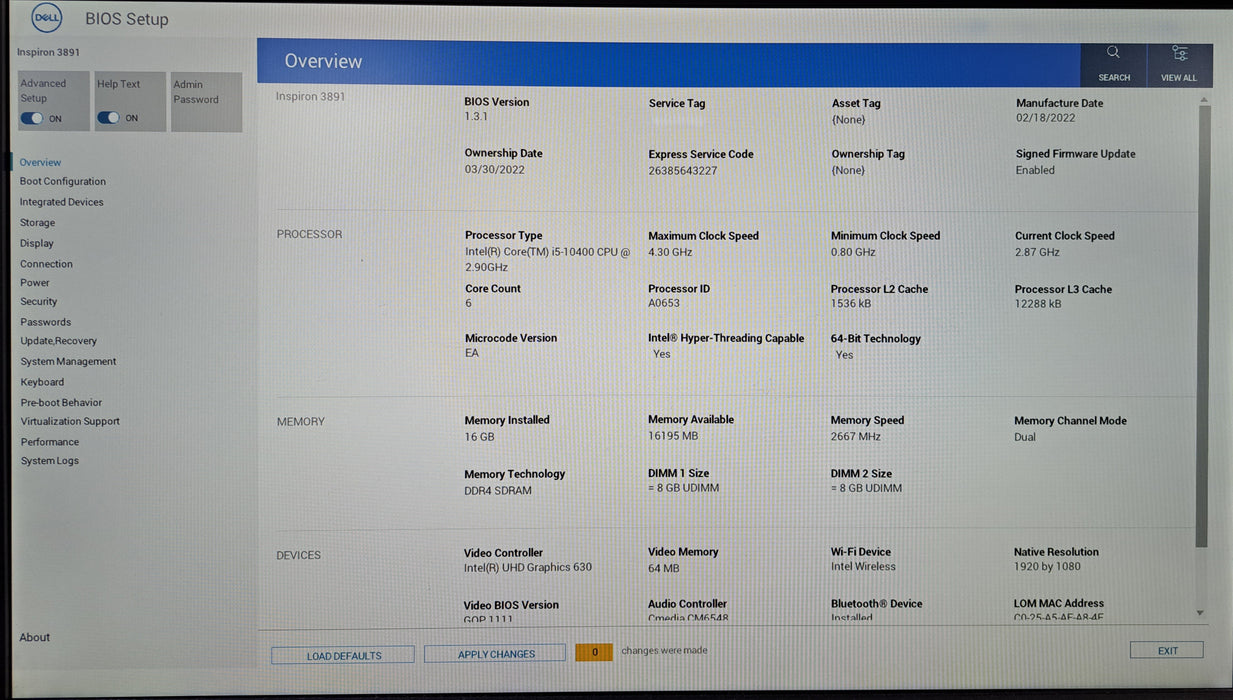Open Pre-boot Behavior section
The width and height of the screenshot is (1233, 700).
pyautogui.click(x=61, y=402)
